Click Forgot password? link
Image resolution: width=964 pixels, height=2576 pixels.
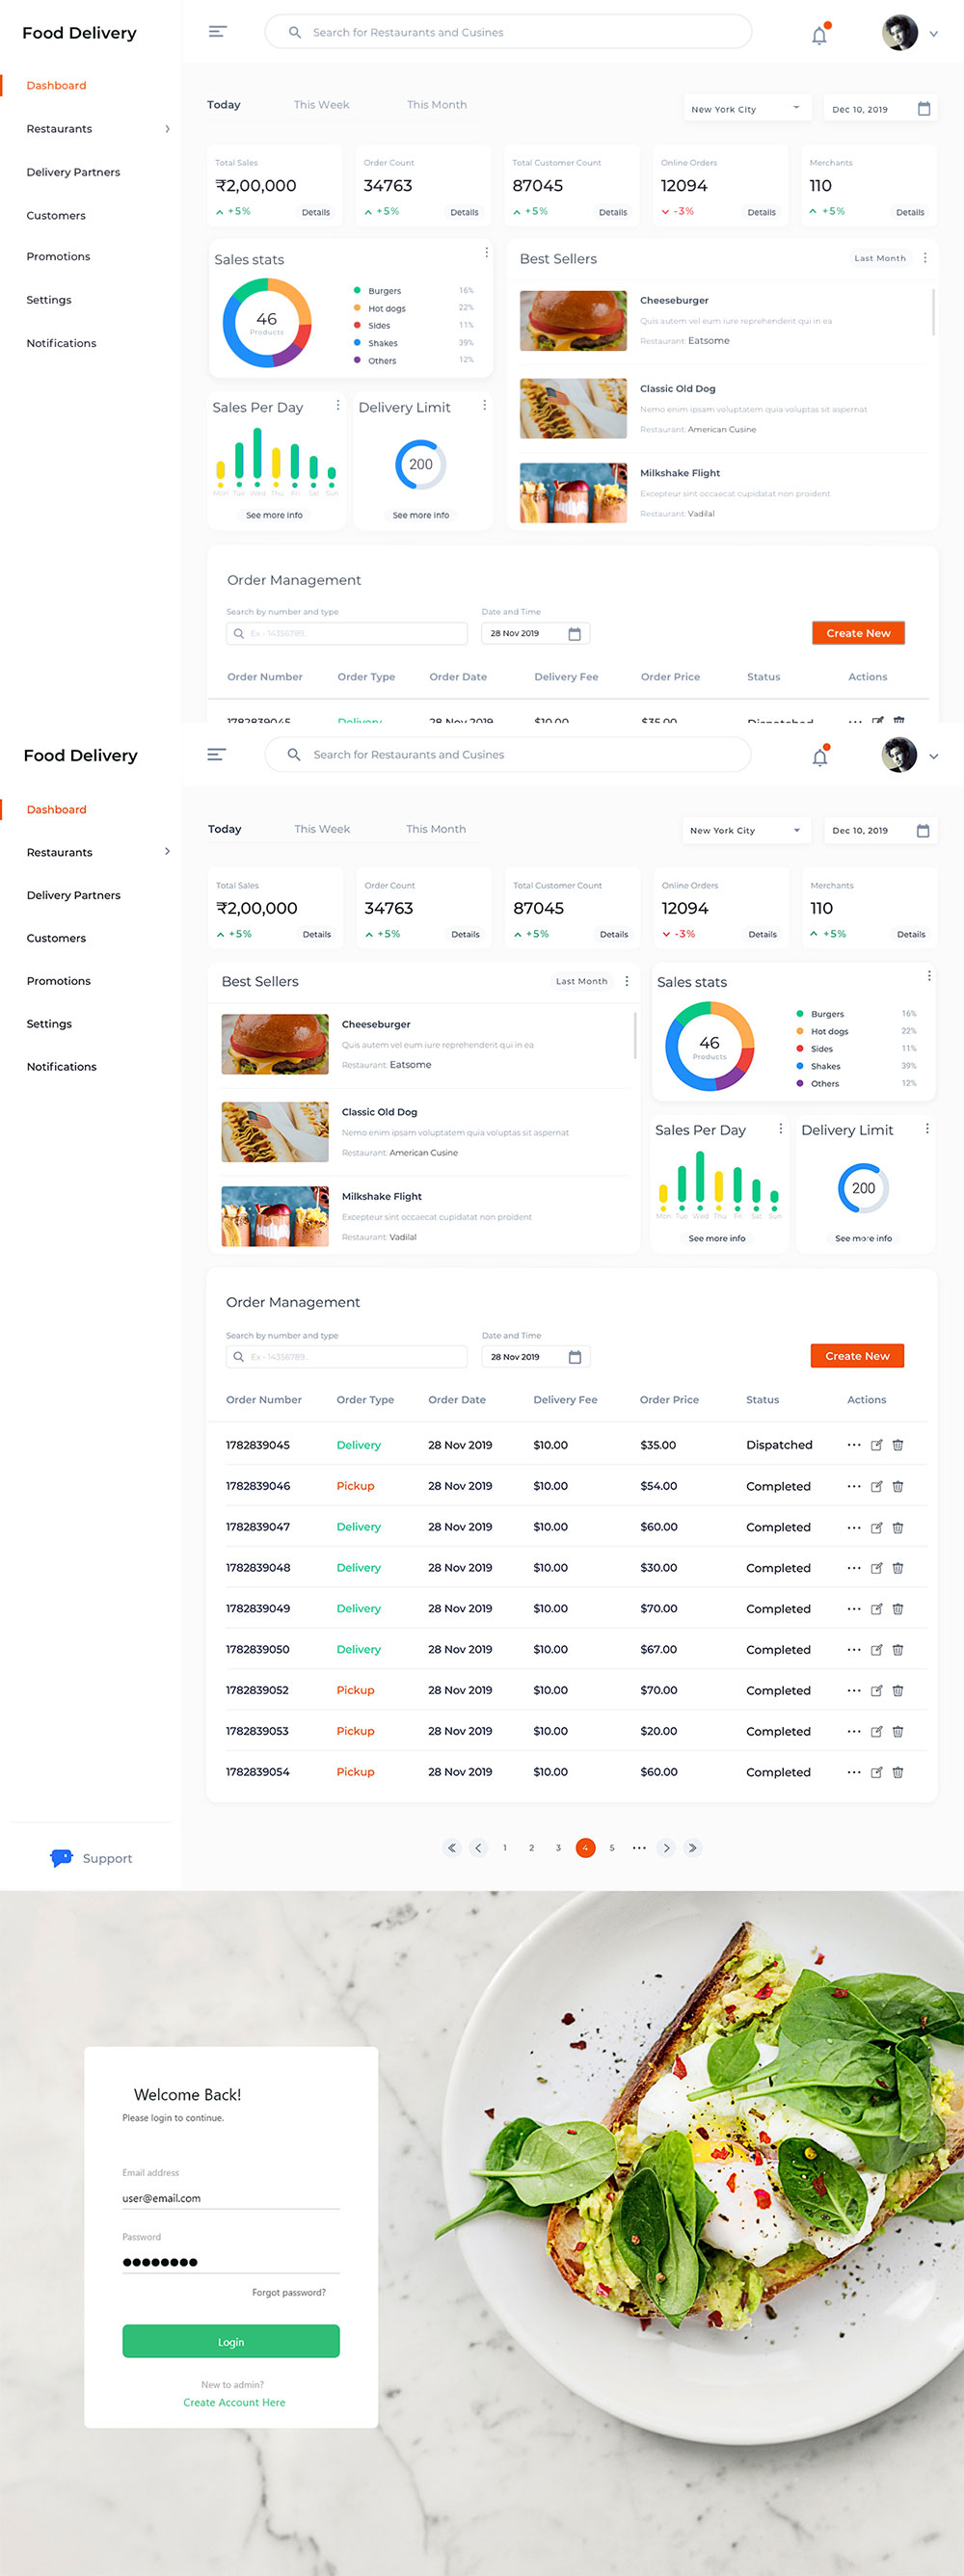[x=289, y=2292]
